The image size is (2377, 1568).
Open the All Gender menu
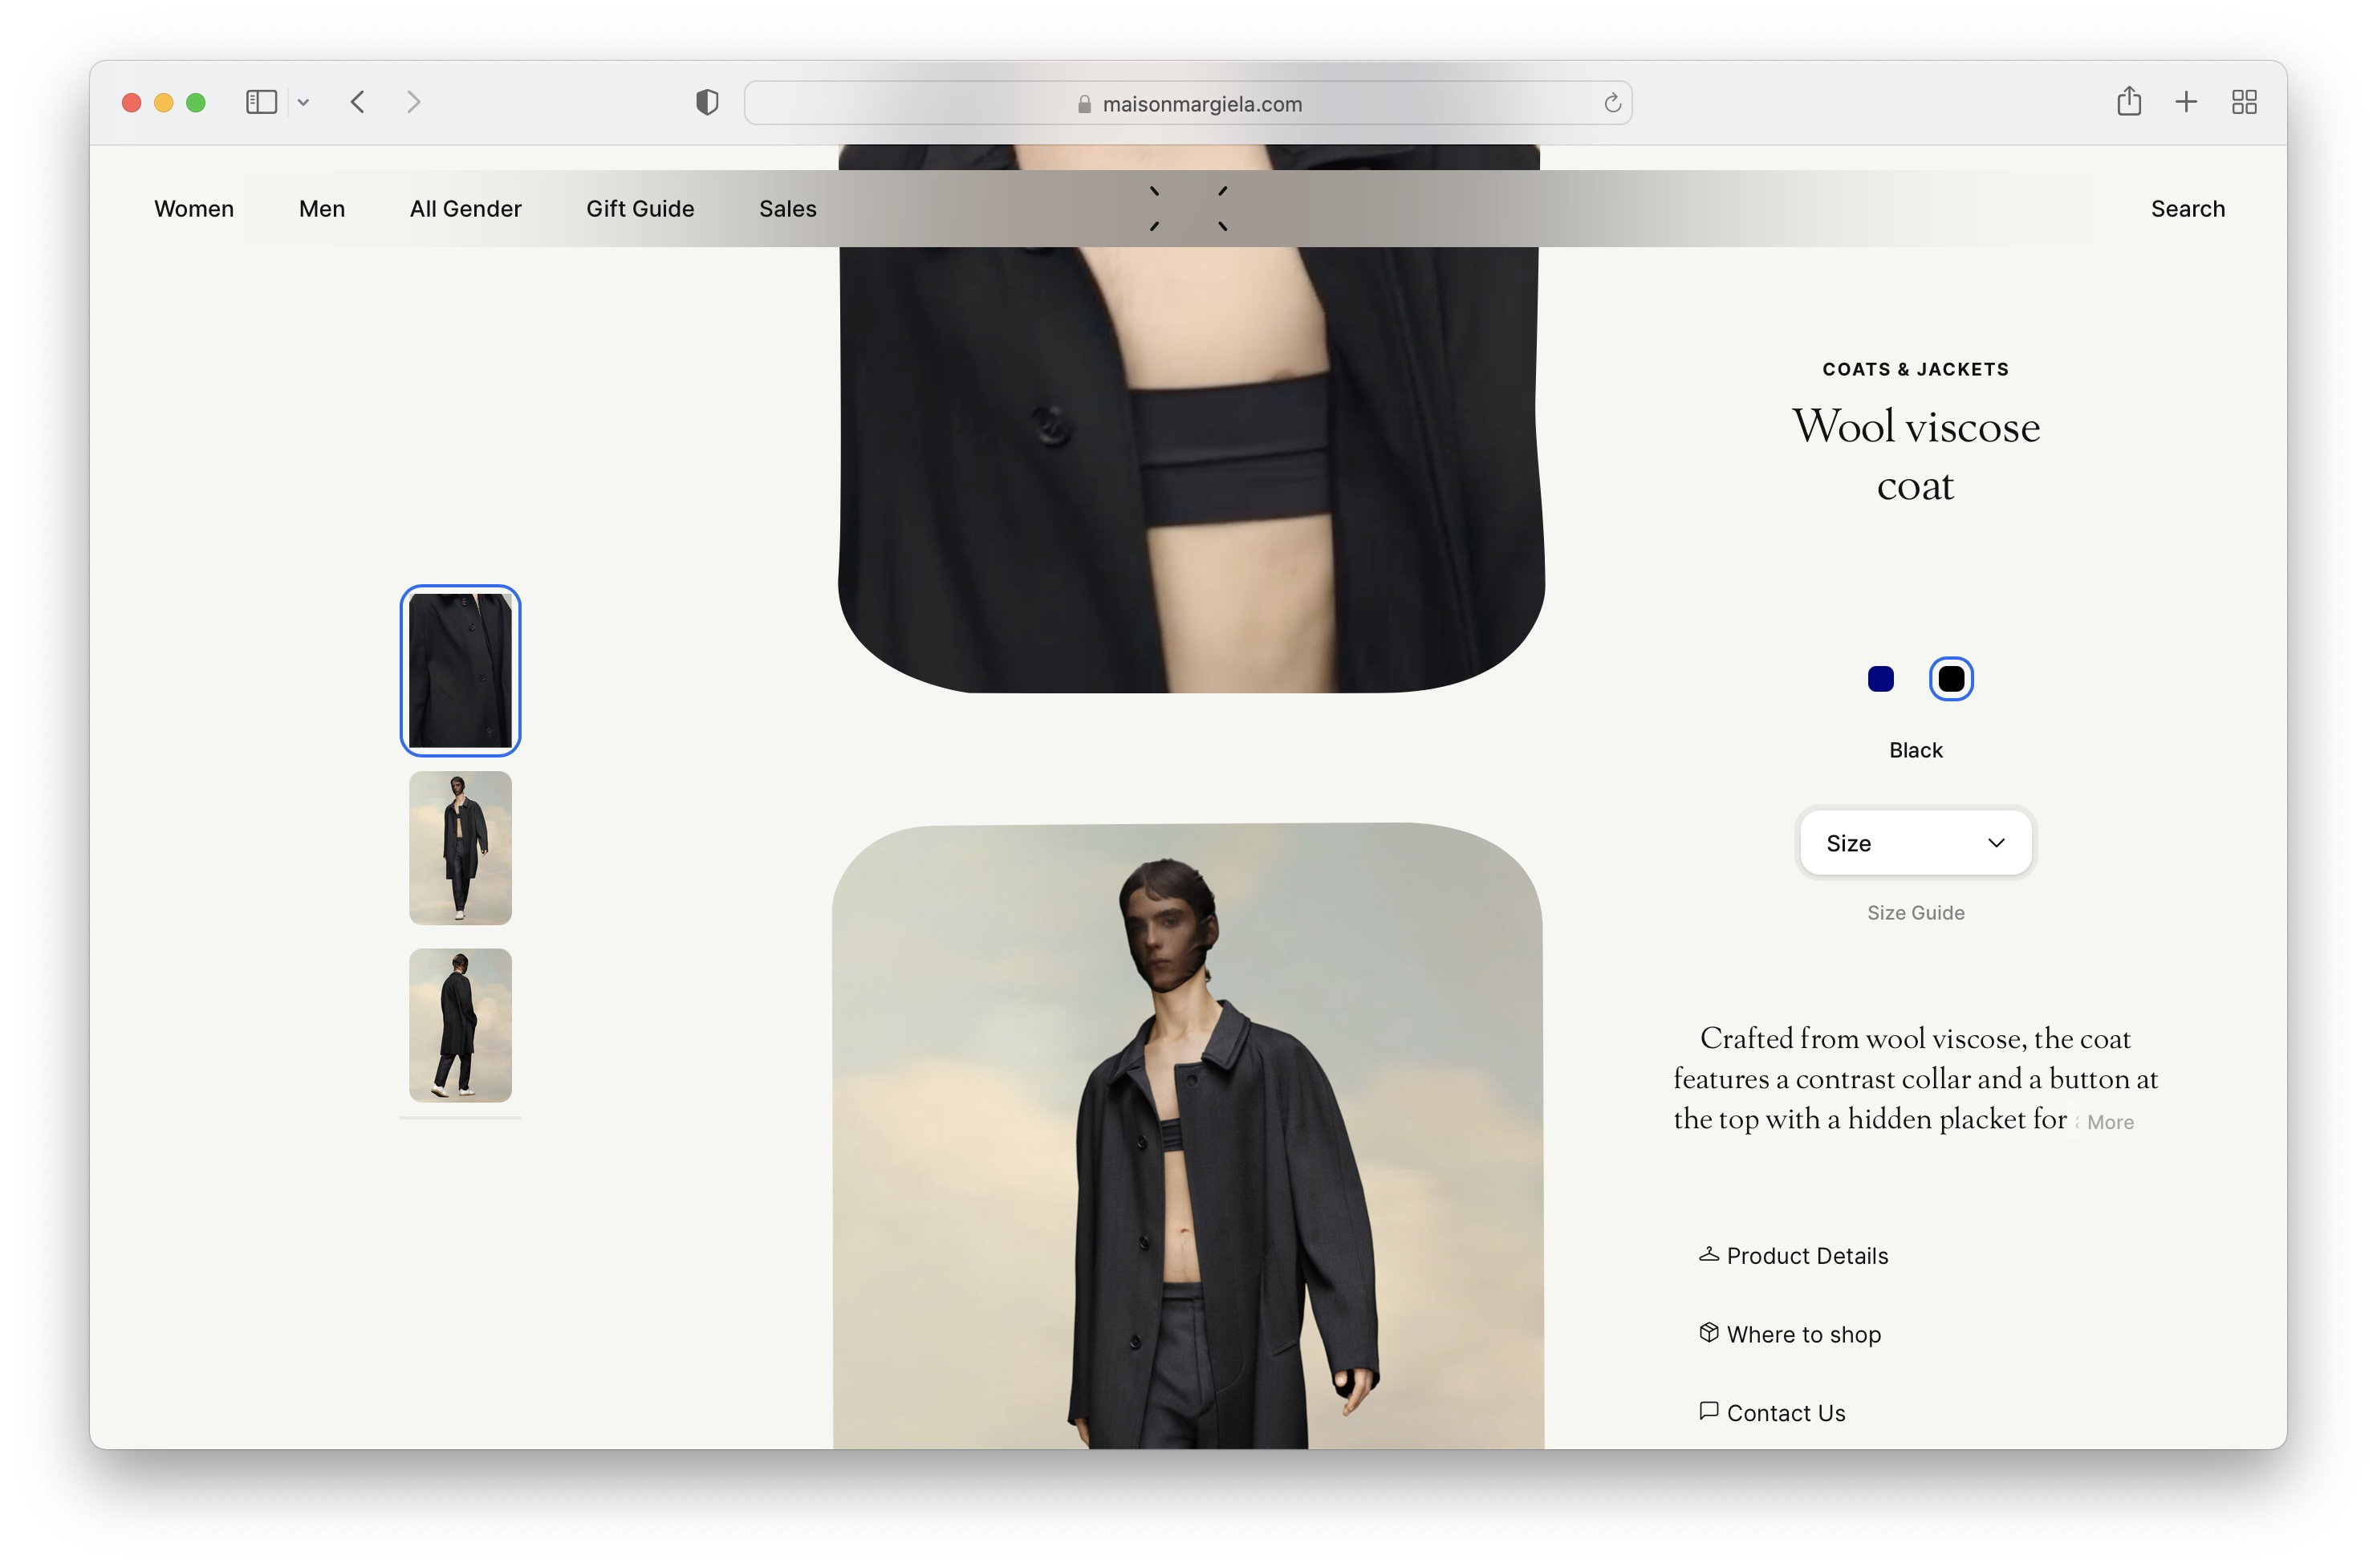[466, 208]
